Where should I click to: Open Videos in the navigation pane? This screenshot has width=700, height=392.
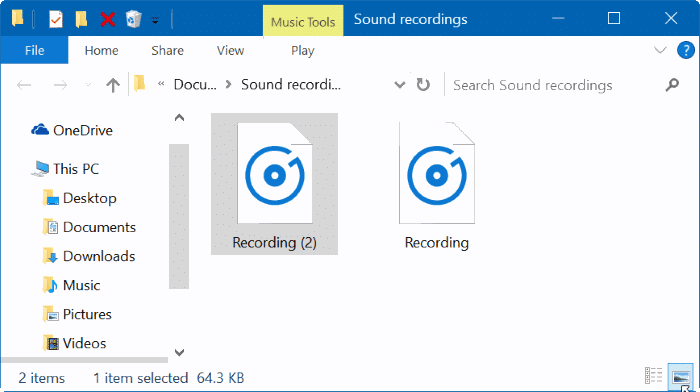click(x=75, y=343)
